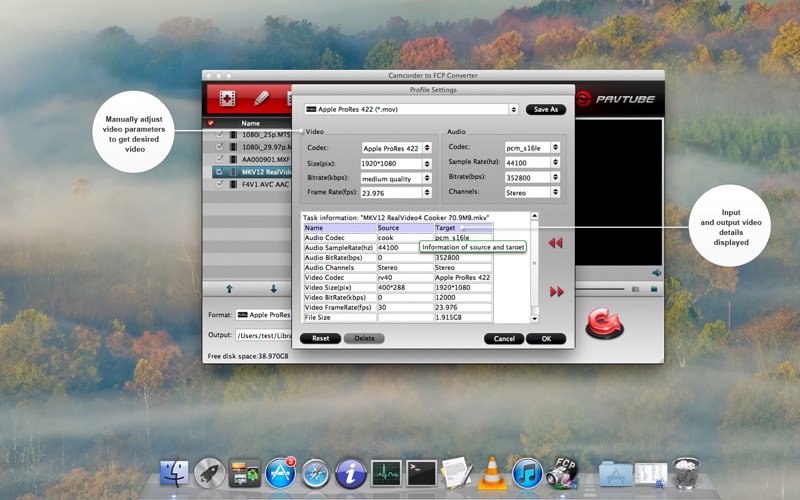This screenshot has width=800, height=500.
Task: Click the fast-forward double-arrow icon
Action: pyautogui.click(x=556, y=292)
